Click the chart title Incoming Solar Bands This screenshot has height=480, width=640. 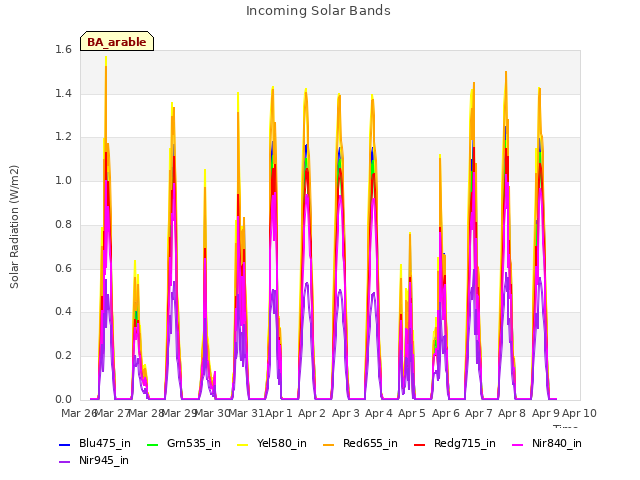318,11
